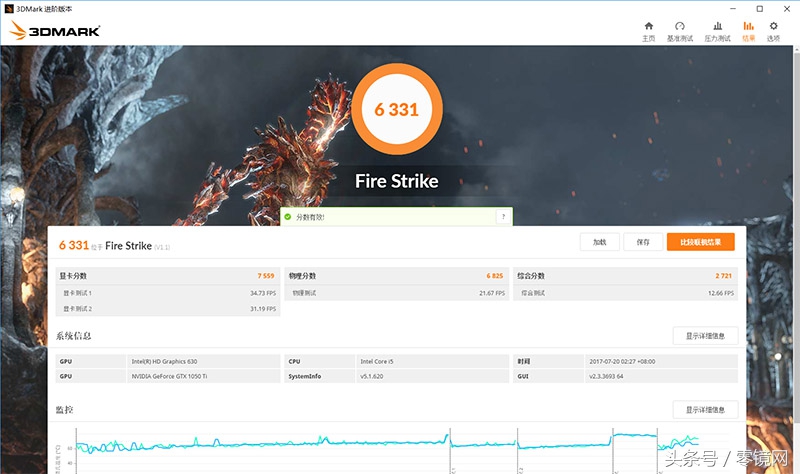The height and width of the screenshot is (474, 800).
Task: Click the 监控 section heading
Action: point(65,410)
